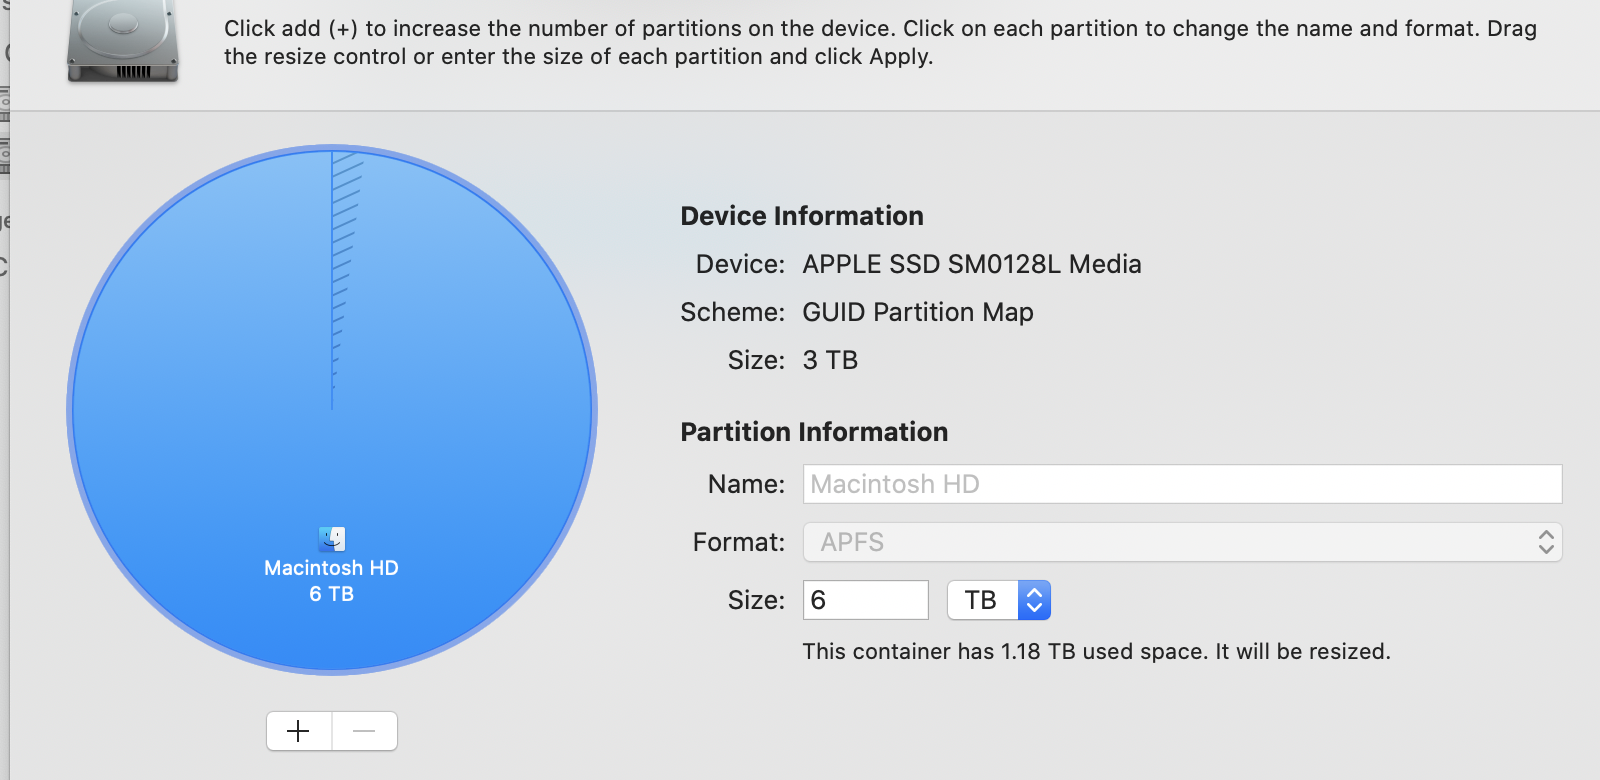Screen dimensions: 1600x780
Task: Click the partition Size field showing 6
Action: click(865, 600)
